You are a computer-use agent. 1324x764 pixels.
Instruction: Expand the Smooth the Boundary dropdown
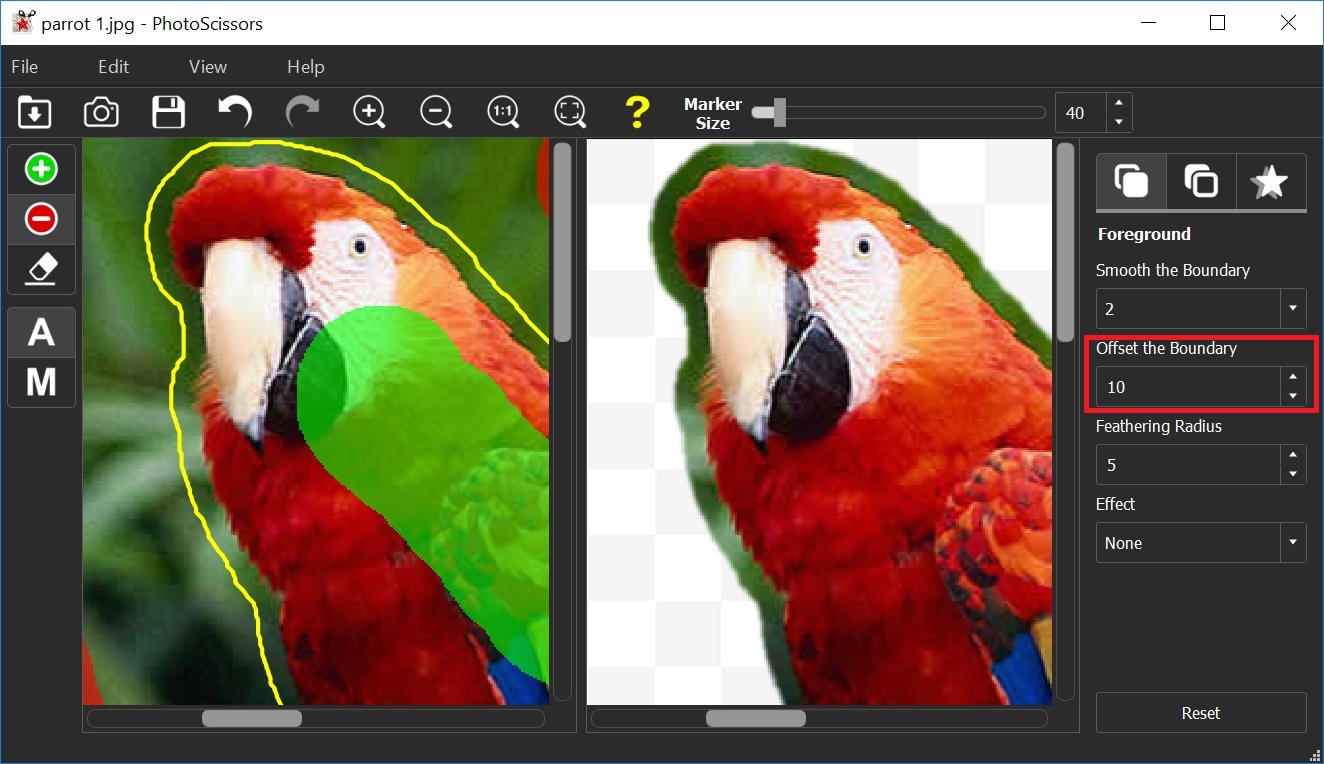1293,309
